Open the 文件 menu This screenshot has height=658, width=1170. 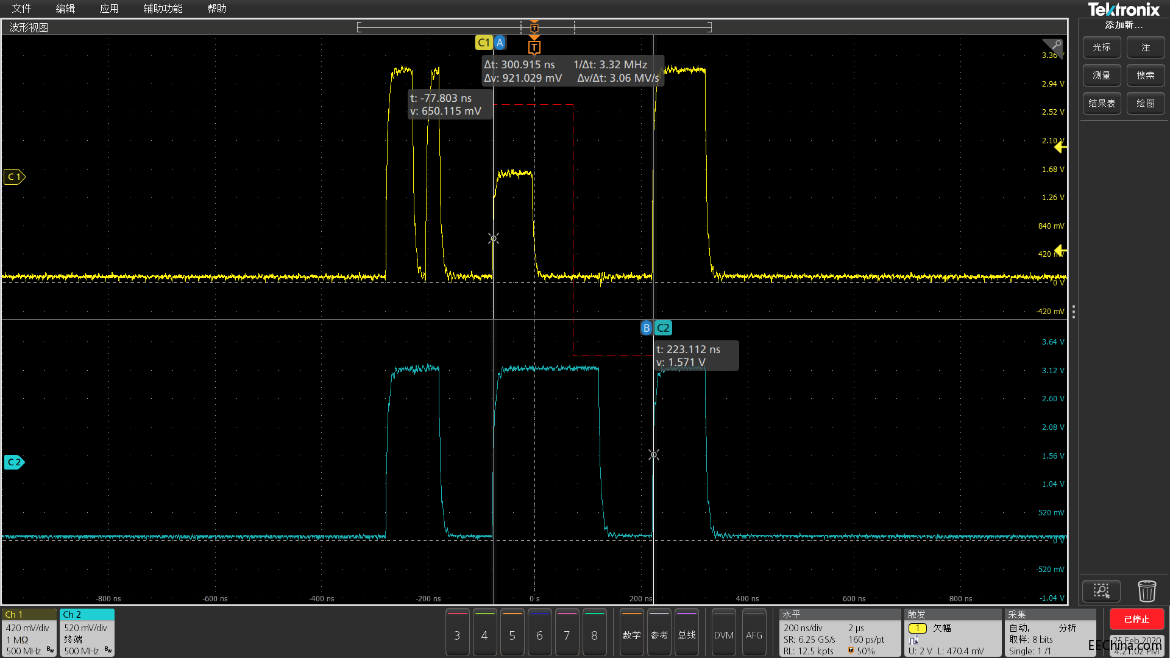pyautogui.click(x=21, y=9)
